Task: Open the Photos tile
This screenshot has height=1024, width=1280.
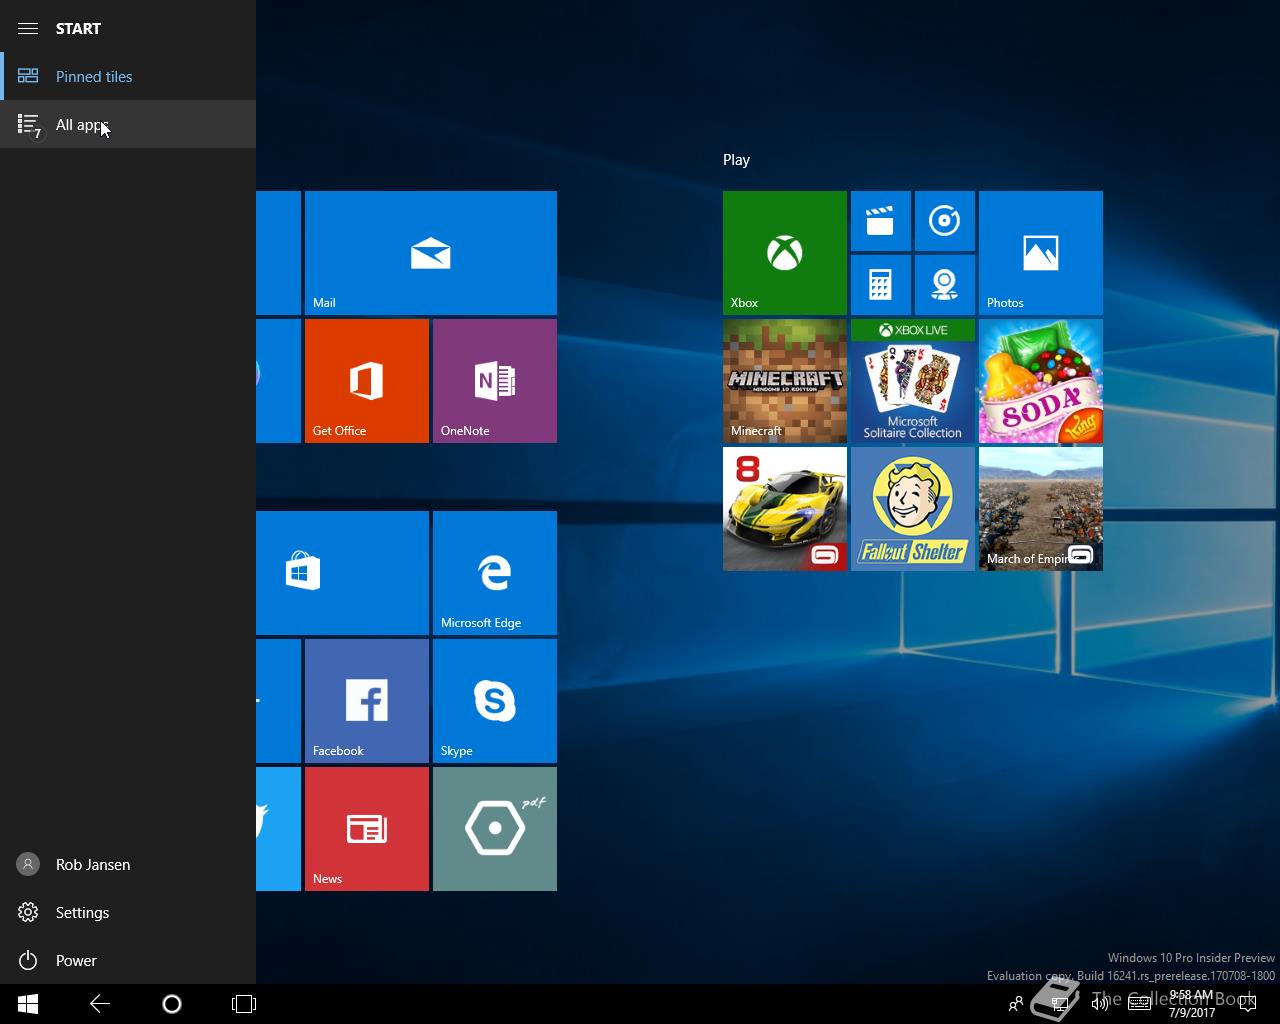Action: point(1041,253)
